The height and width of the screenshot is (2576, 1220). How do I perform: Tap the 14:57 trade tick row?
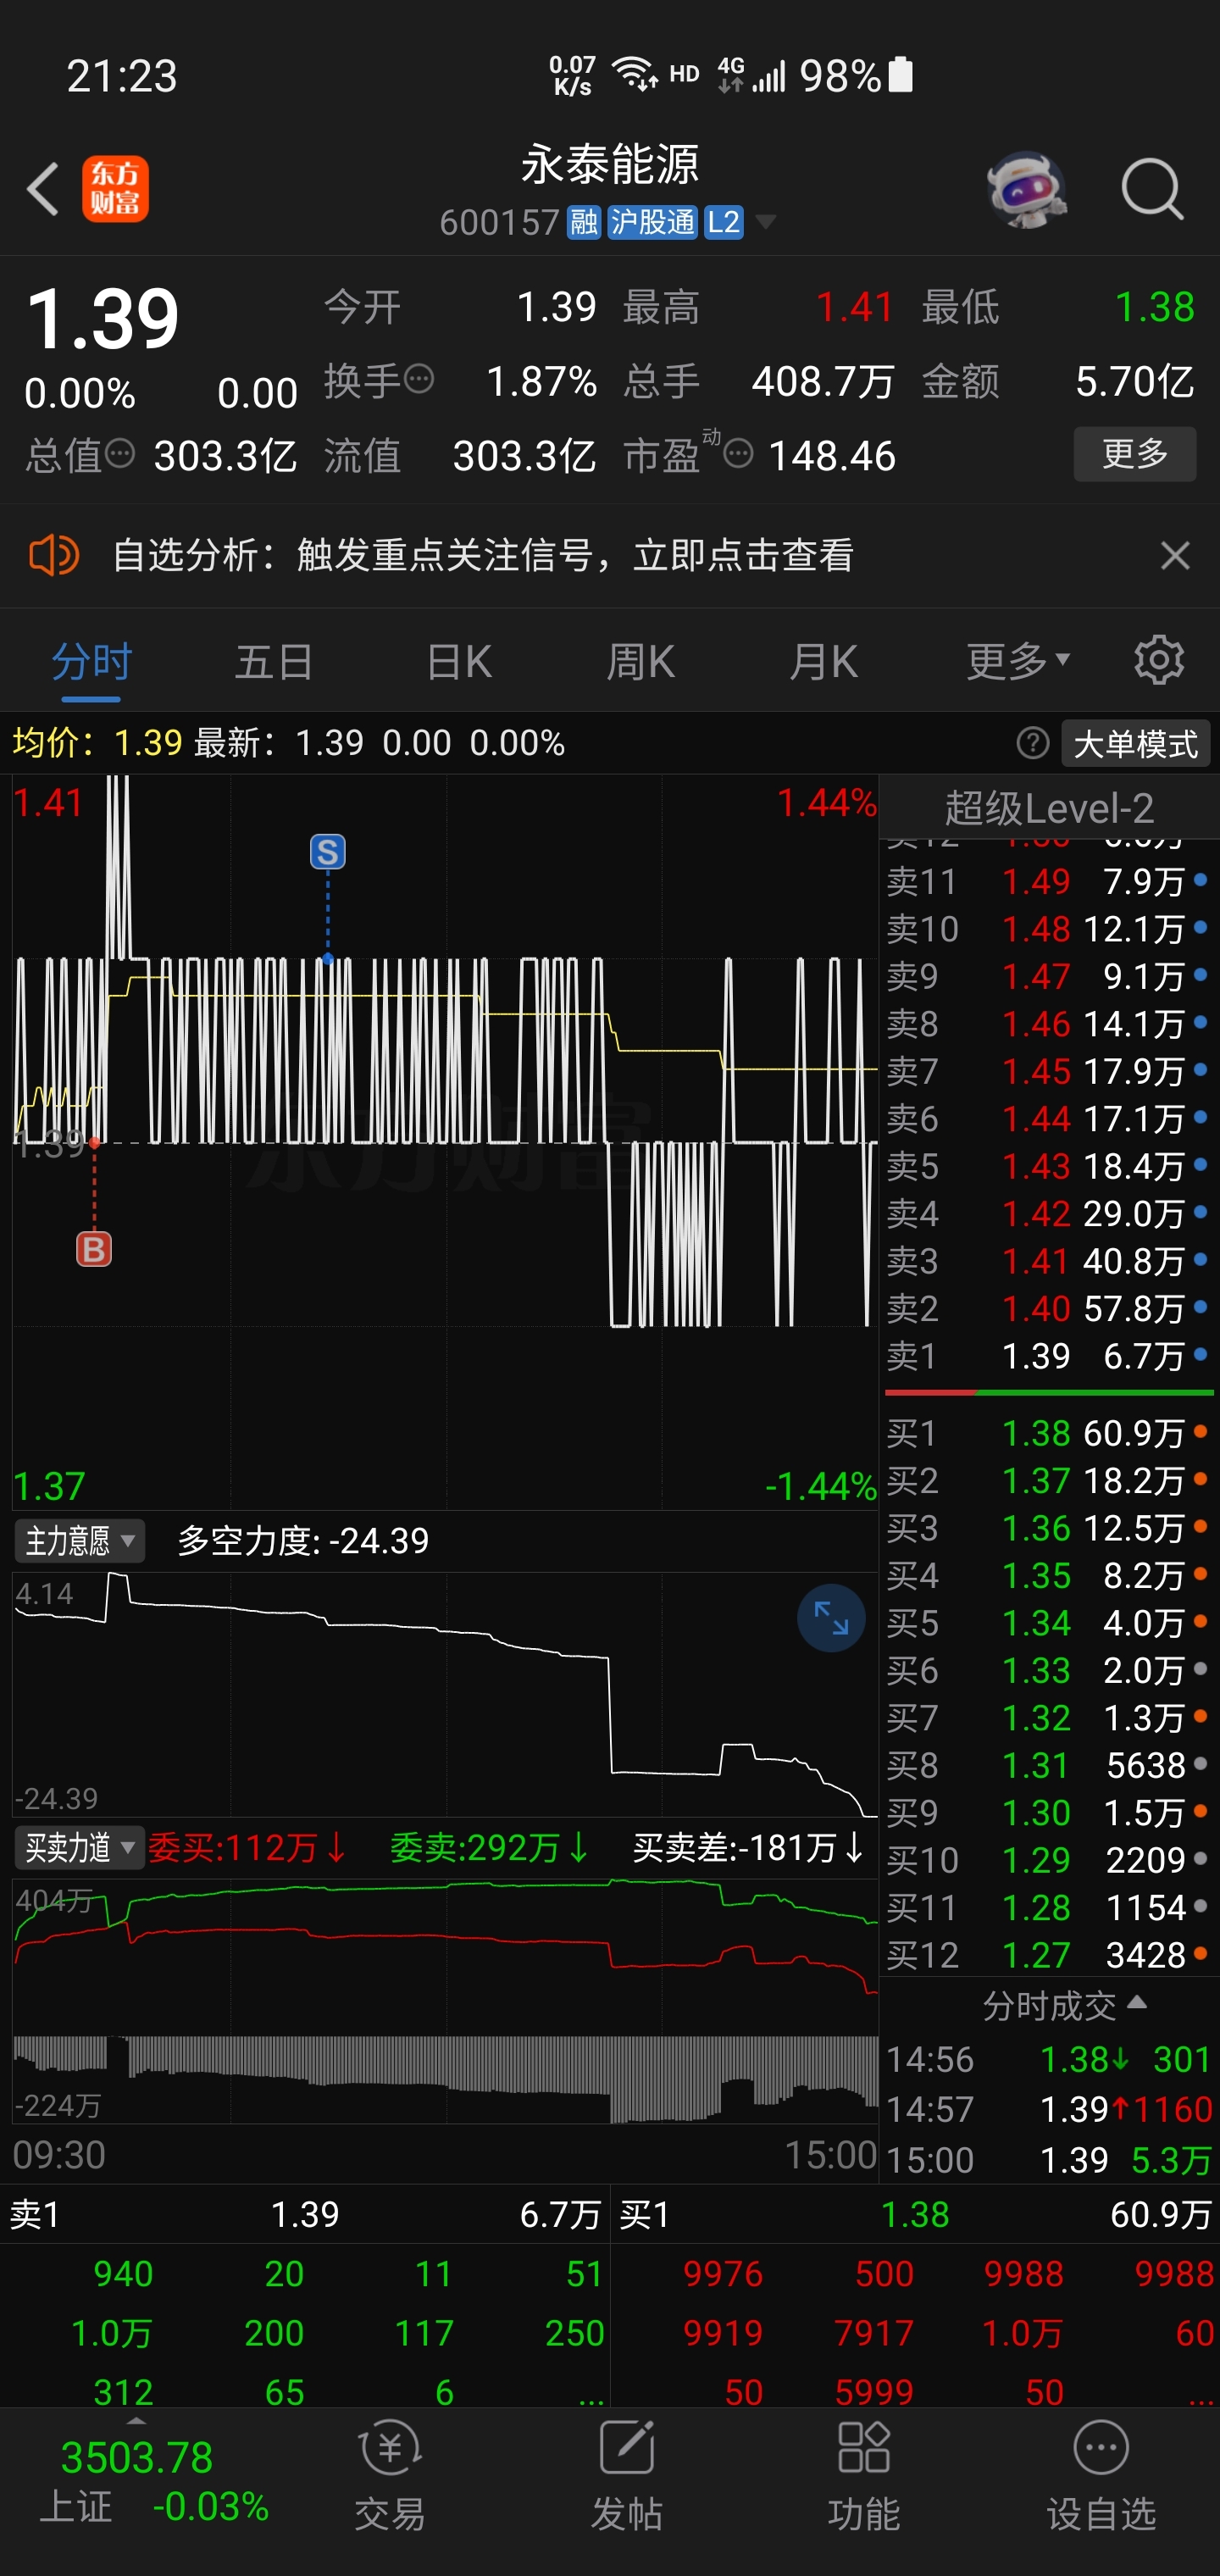tap(1048, 2109)
